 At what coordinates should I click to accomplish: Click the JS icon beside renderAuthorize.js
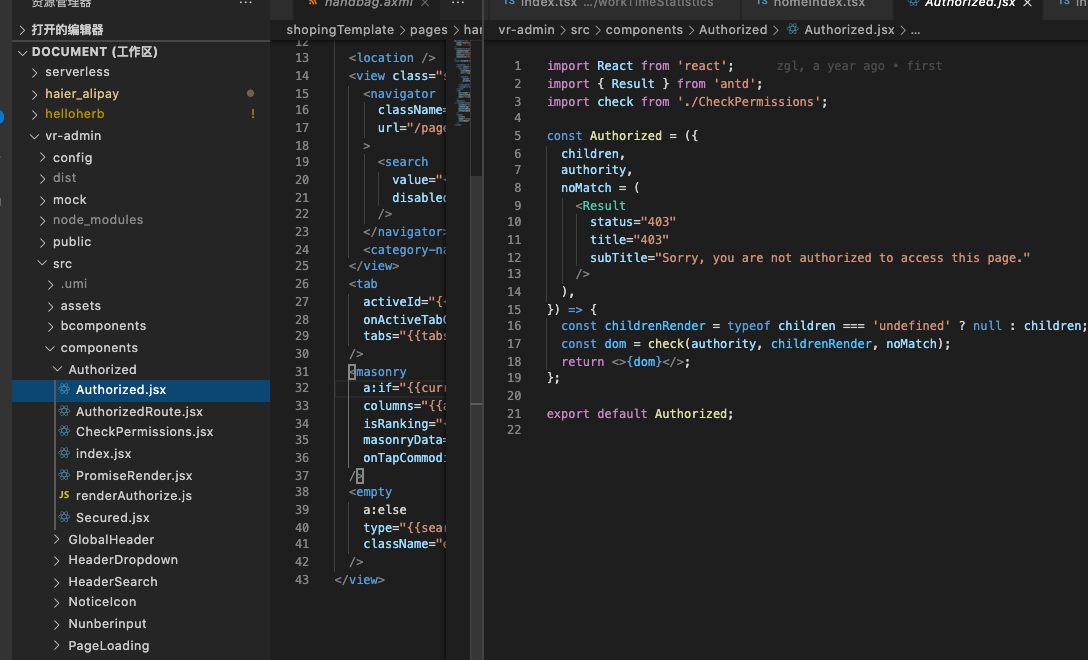[x=65, y=496]
